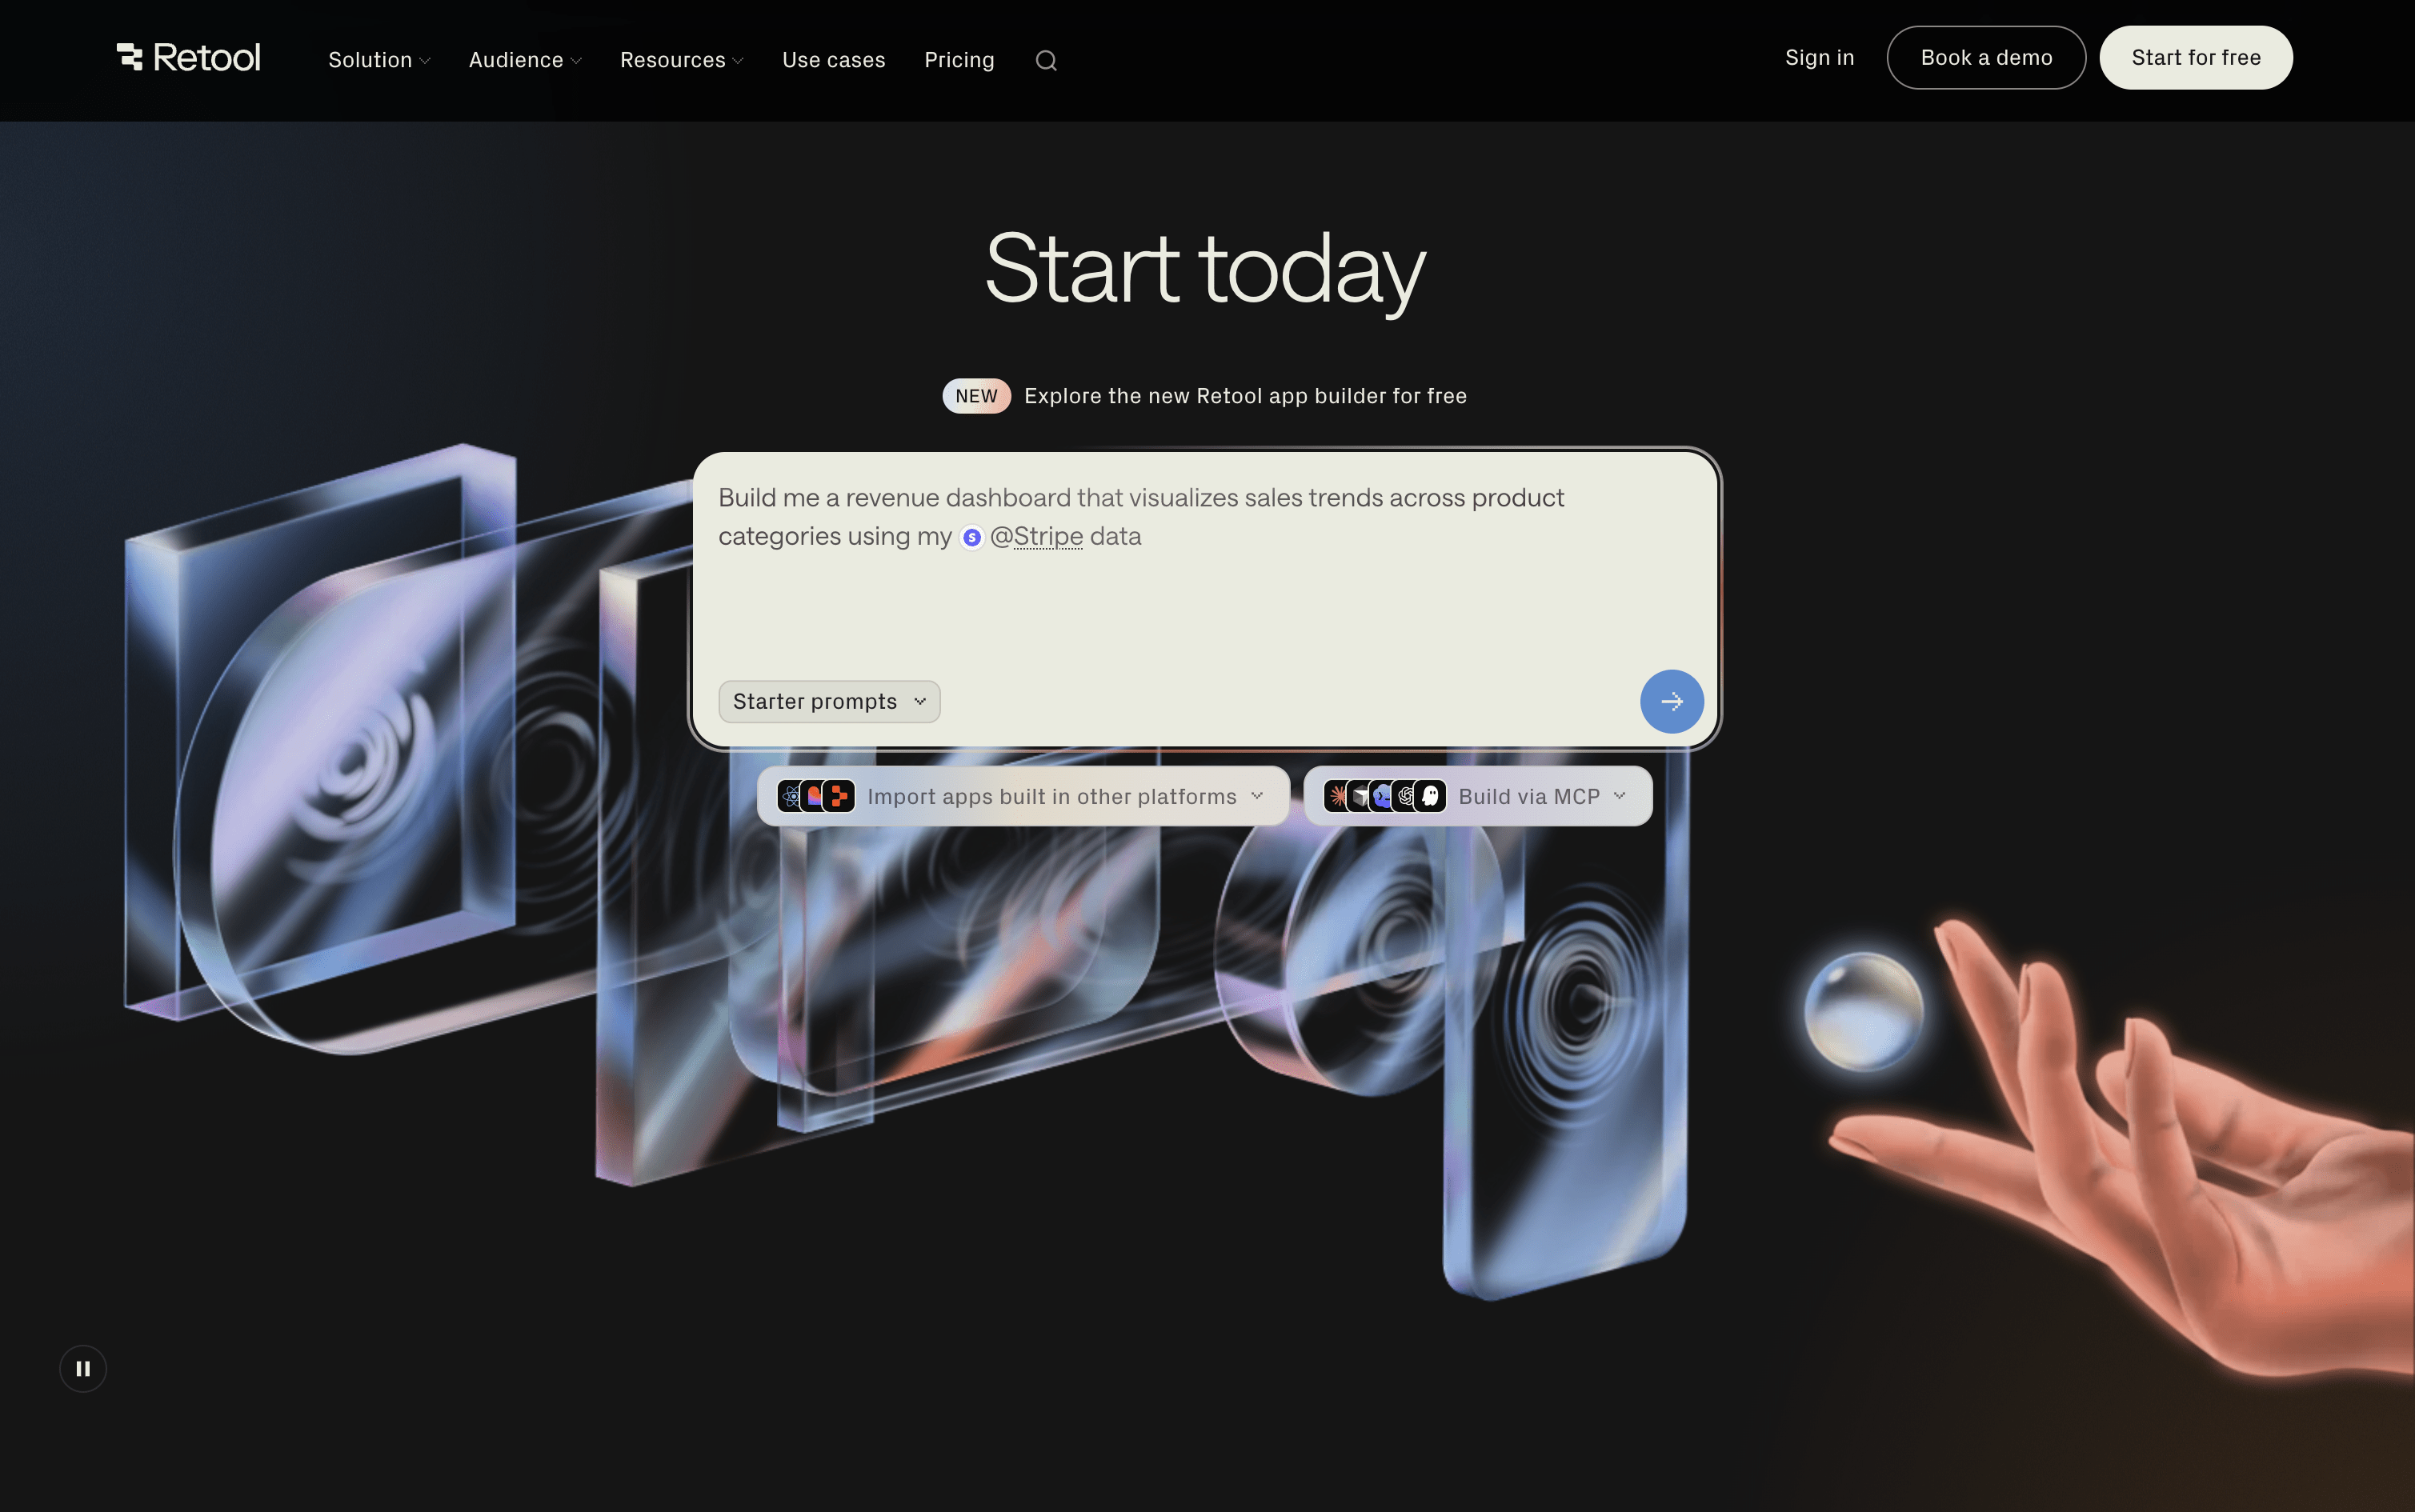Screen dimensions: 2415x1512
Task: Submit the prompt with the blue arrow button
Action: [1671, 702]
